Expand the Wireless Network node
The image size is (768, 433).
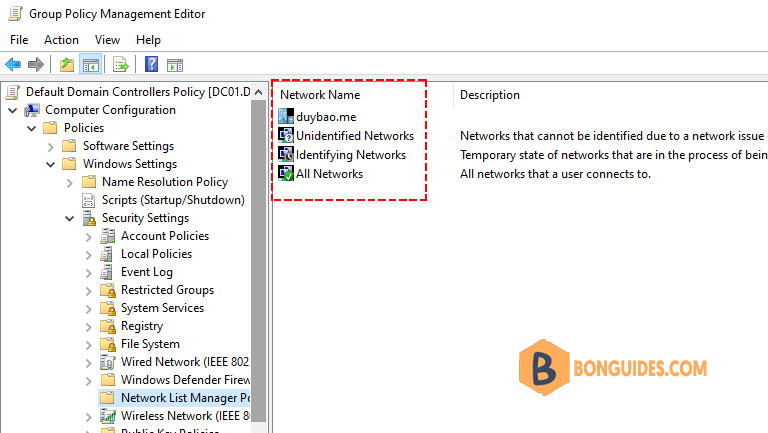coord(89,417)
